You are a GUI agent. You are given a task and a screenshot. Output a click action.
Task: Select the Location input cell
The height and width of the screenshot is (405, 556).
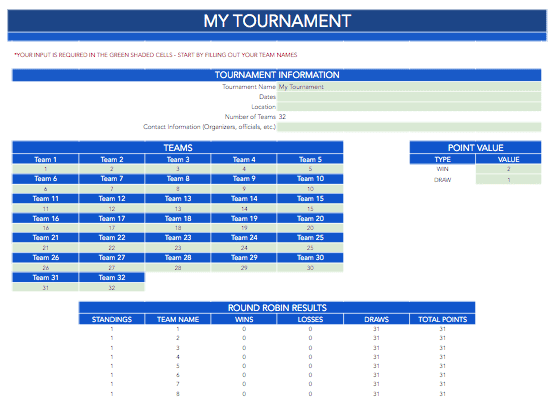409,107
